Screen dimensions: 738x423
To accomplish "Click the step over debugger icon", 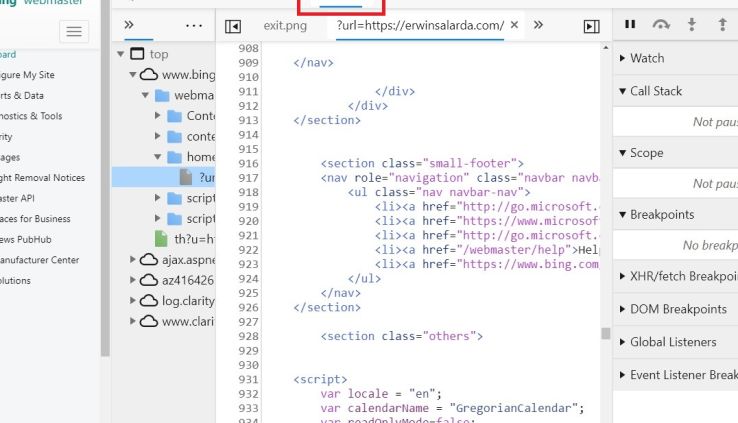I will [660, 25].
